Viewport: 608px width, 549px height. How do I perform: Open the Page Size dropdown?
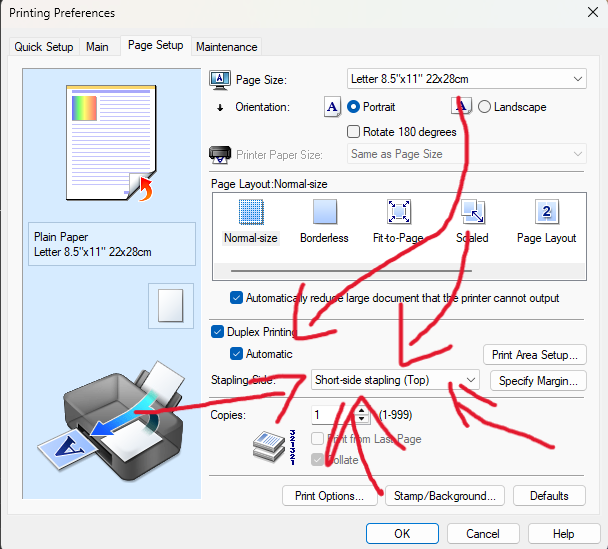(465, 79)
